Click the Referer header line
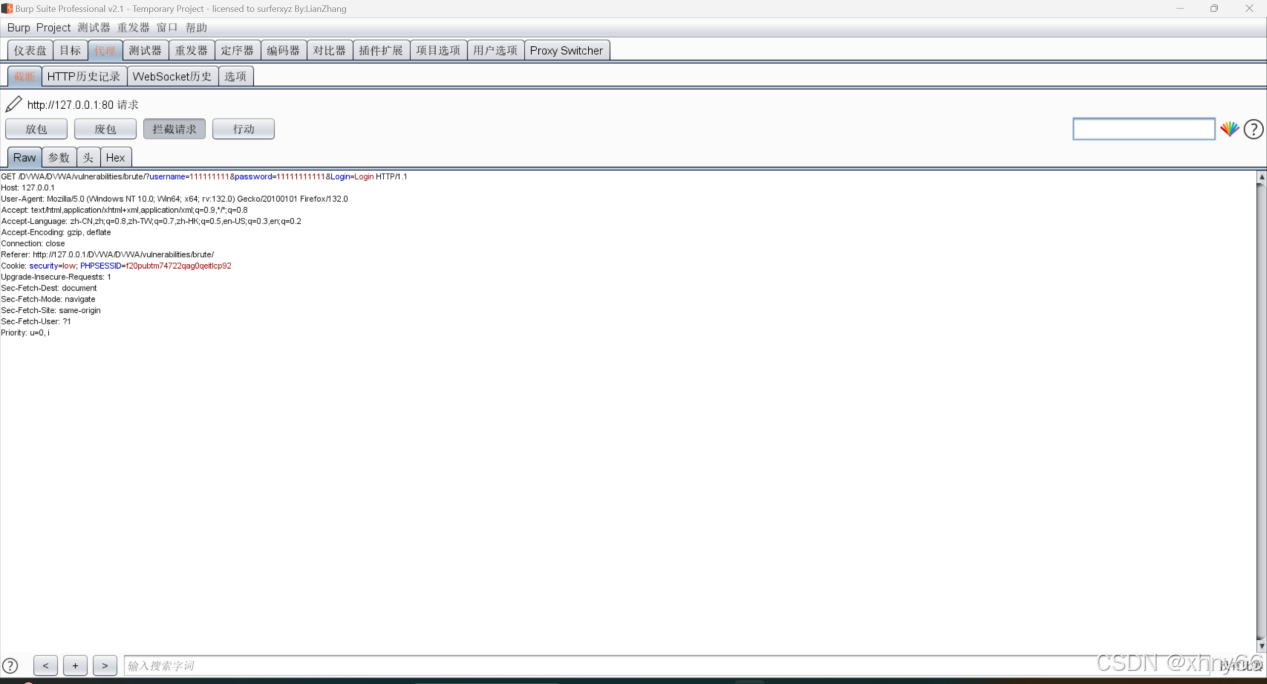The height and width of the screenshot is (684, 1267). (107, 255)
